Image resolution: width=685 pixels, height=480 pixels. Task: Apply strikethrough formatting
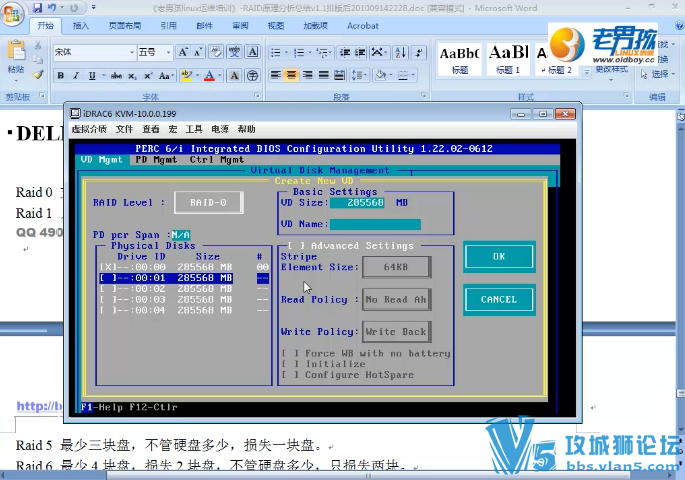click(x=116, y=76)
